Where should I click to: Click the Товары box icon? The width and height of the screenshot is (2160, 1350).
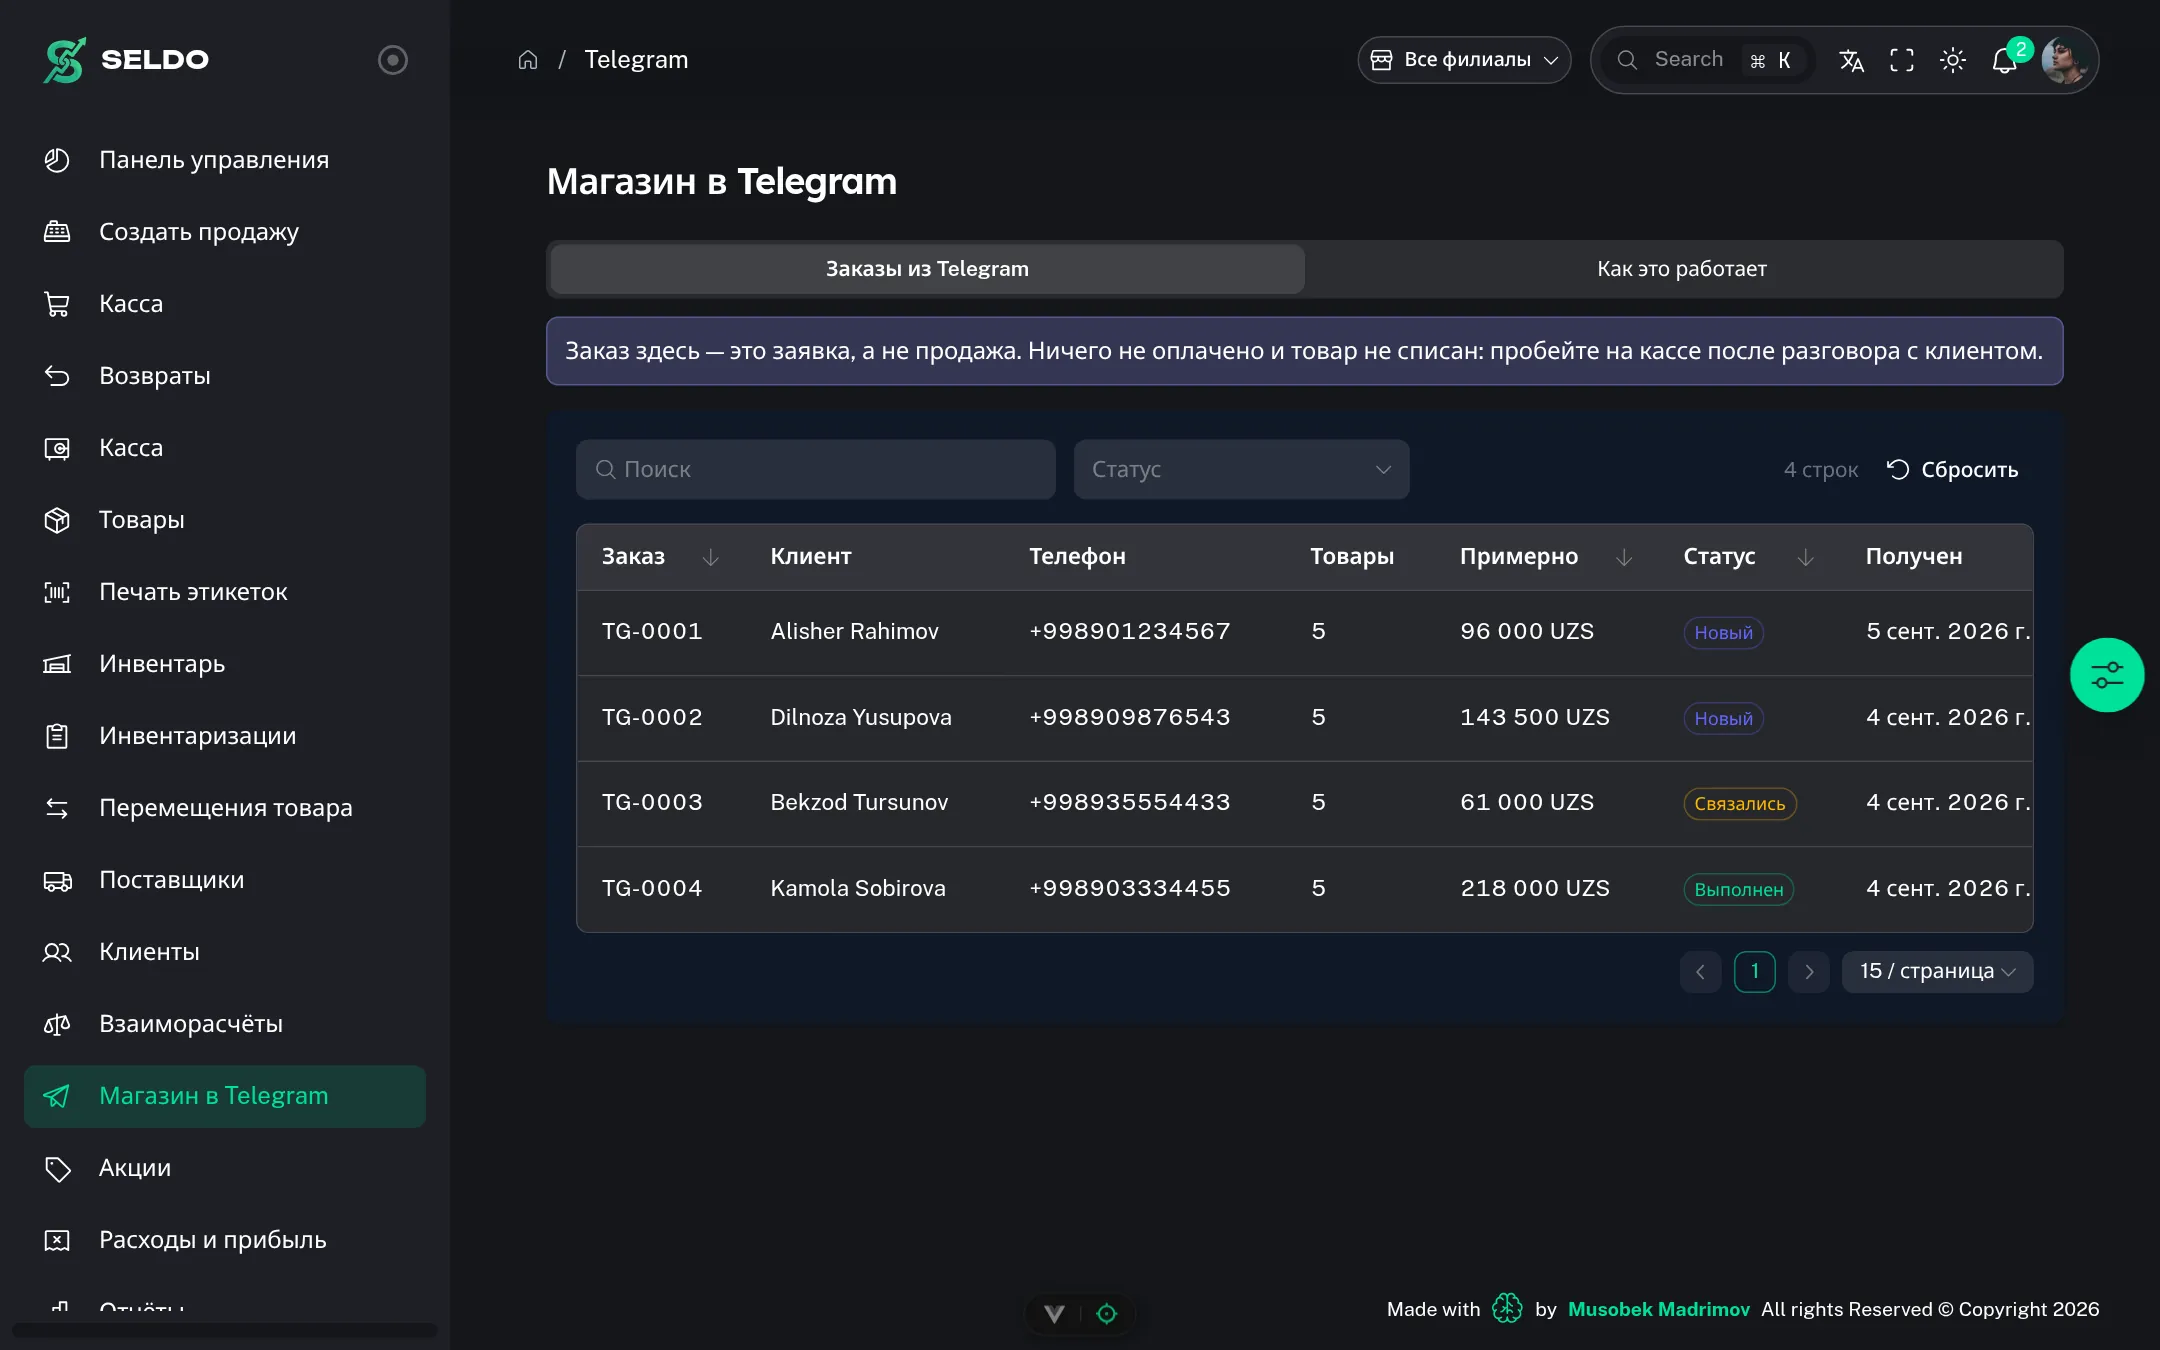click(57, 520)
